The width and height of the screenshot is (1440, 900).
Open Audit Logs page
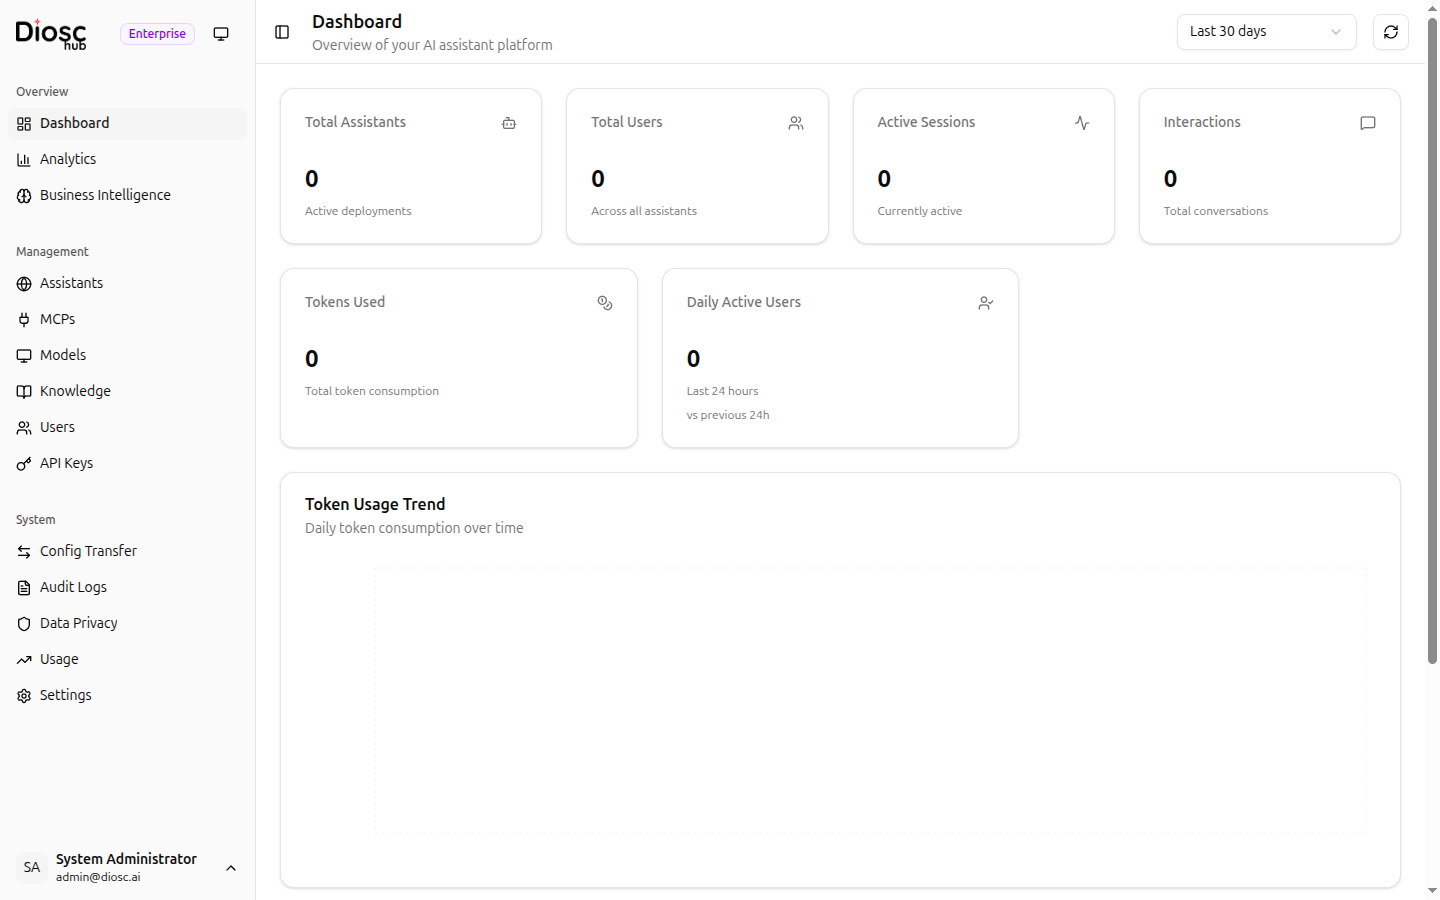pos(128,587)
